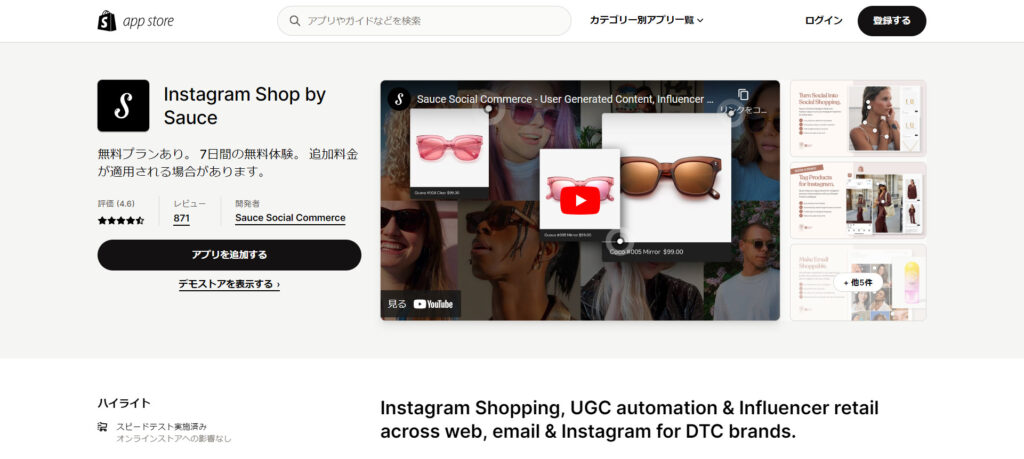Open the Tag Products for Instagram thumbnail
The height and width of the screenshot is (459, 1024).
point(857,200)
